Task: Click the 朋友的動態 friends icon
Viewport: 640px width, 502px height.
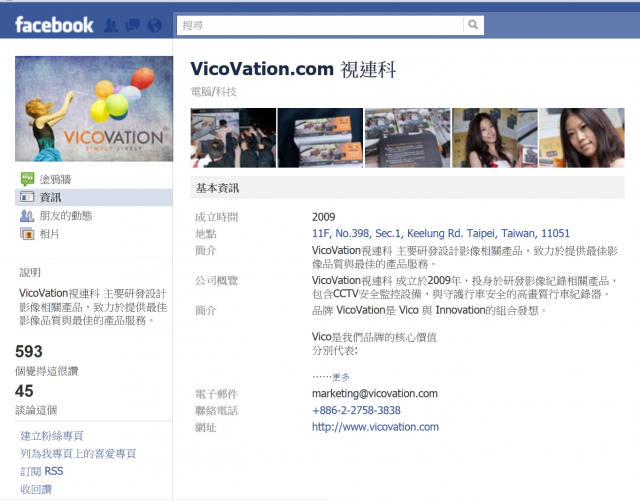Action: [27, 215]
